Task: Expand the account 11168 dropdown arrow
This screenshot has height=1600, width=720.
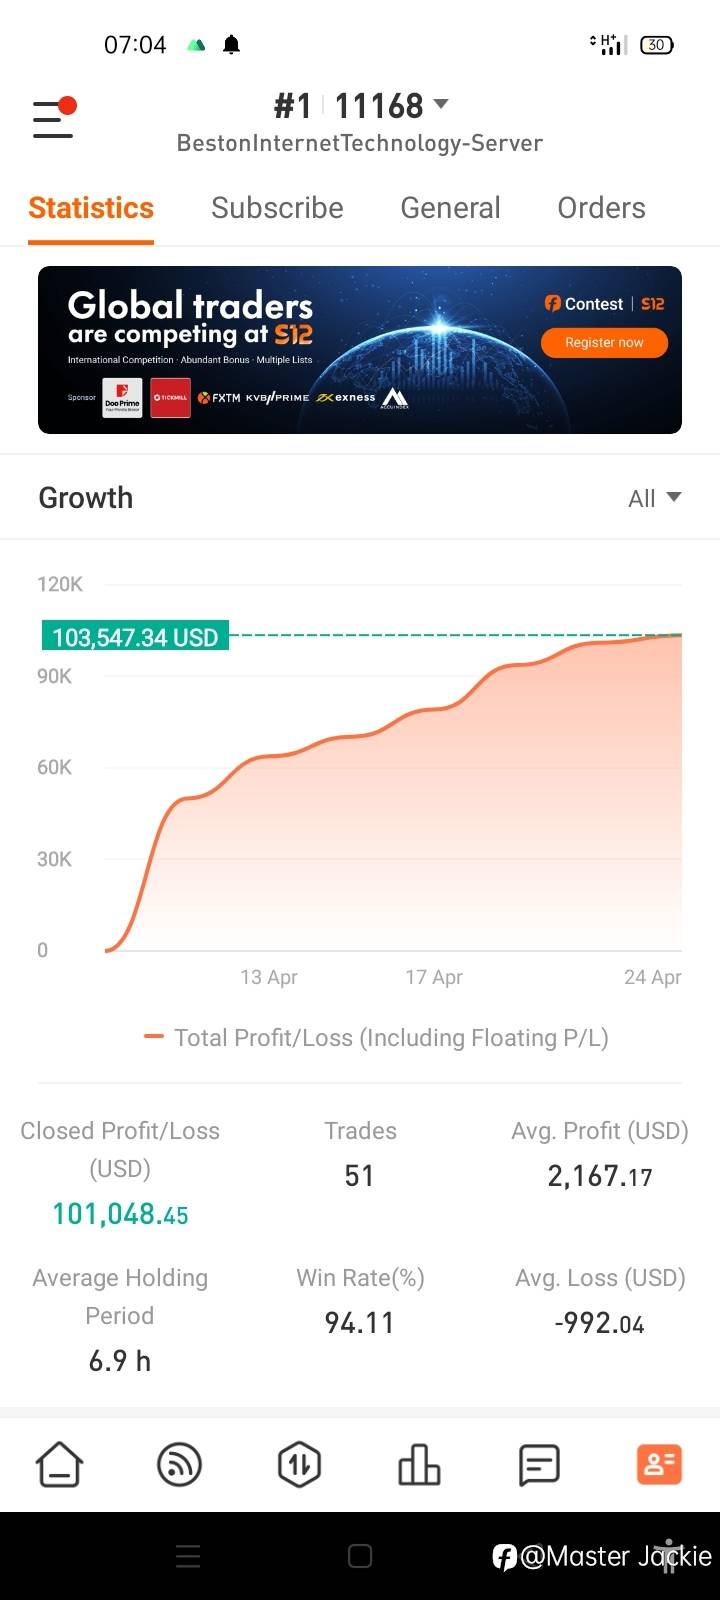Action: (441, 104)
